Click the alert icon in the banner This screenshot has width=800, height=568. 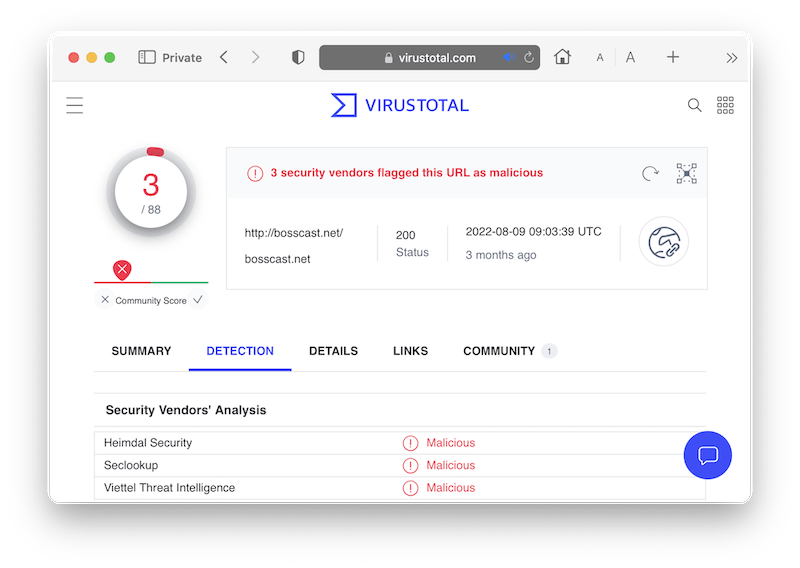pyautogui.click(x=255, y=174)
